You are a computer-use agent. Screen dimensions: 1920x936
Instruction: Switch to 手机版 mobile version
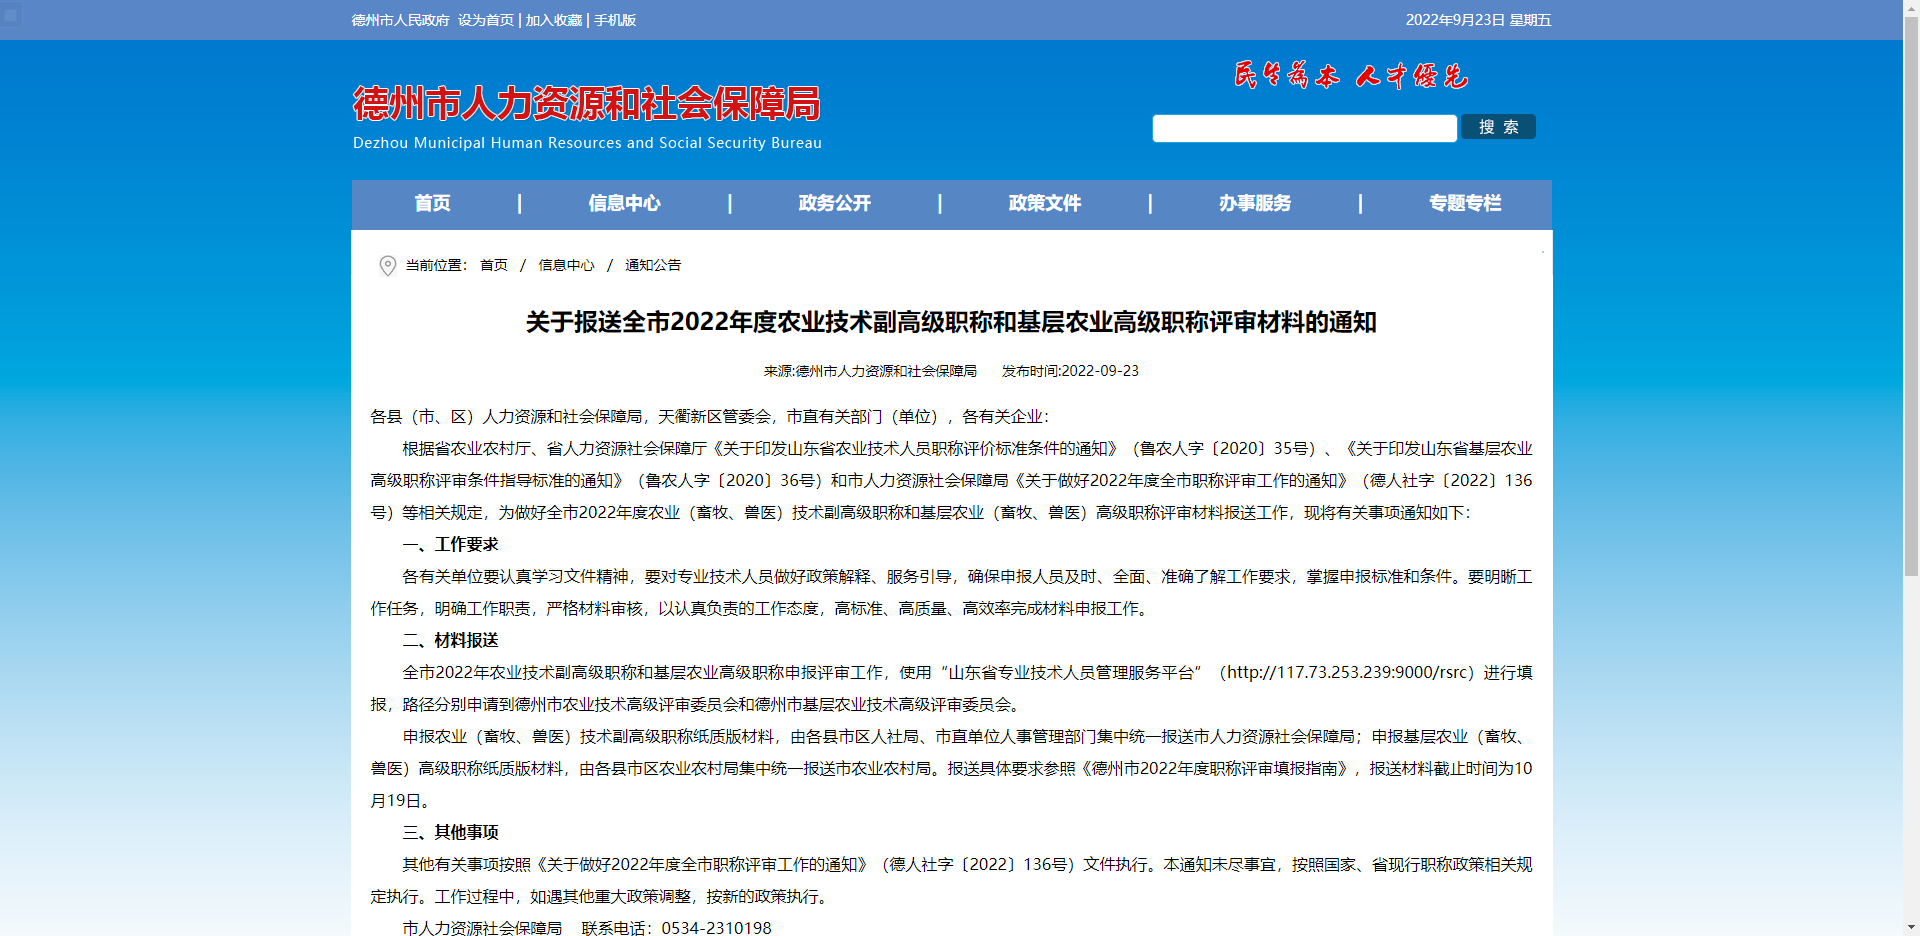point(615,20)
